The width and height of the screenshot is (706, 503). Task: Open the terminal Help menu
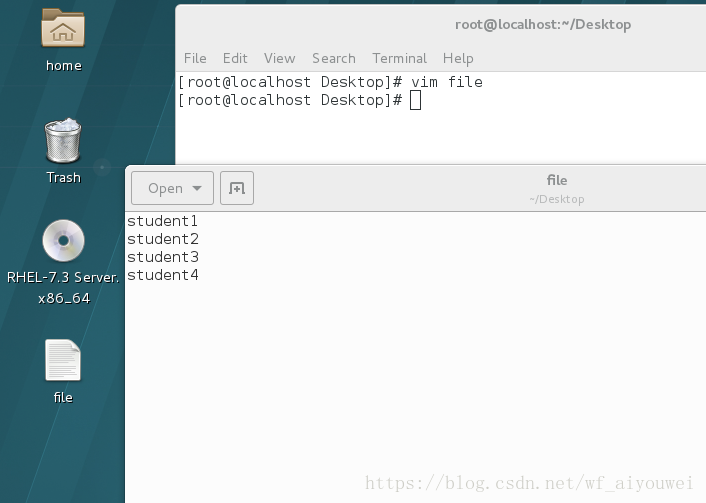pos(458,59)
